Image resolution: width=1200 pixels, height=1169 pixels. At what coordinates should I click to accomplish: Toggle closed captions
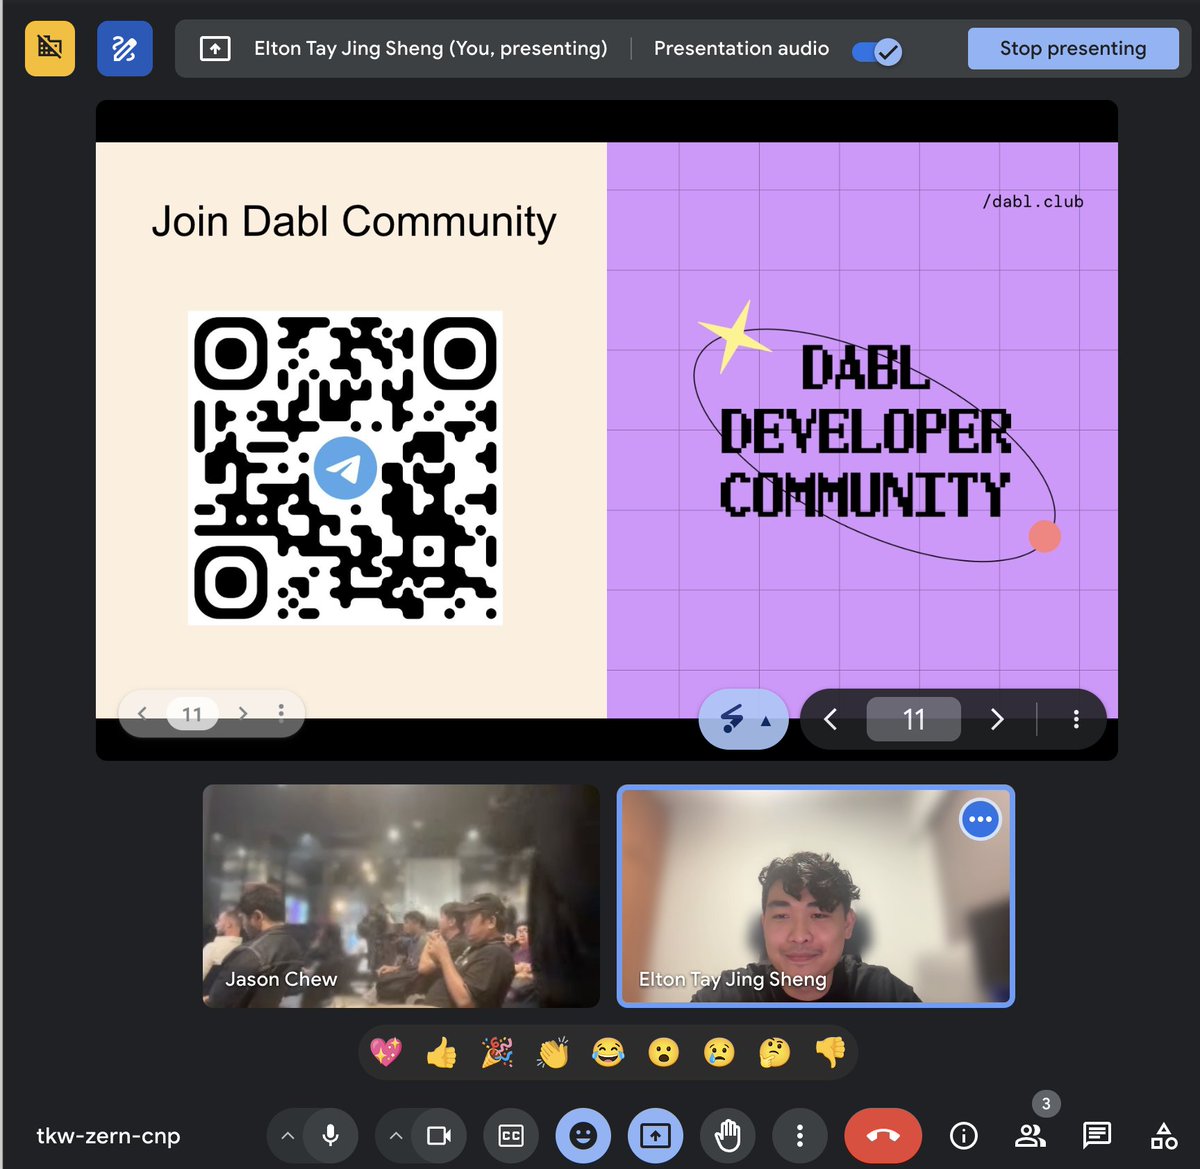pyautogui.click(x=511, y=1135)
